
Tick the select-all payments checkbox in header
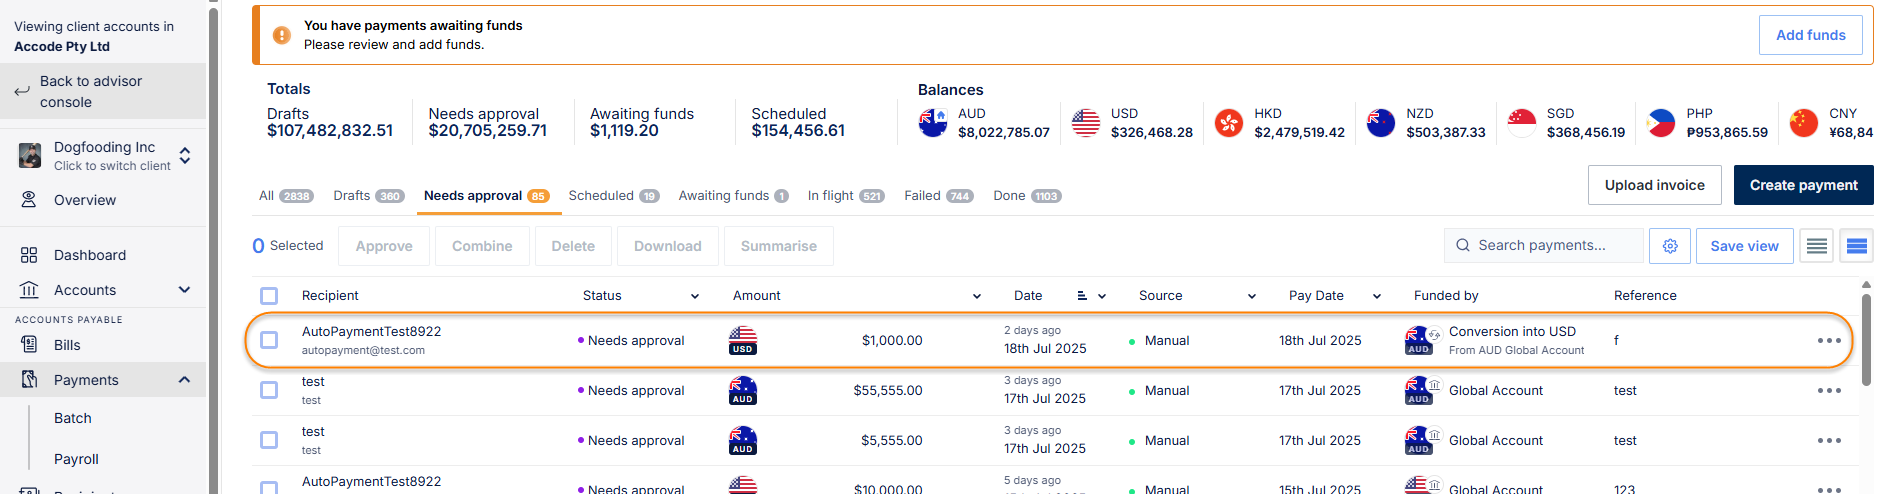point(269,296)
